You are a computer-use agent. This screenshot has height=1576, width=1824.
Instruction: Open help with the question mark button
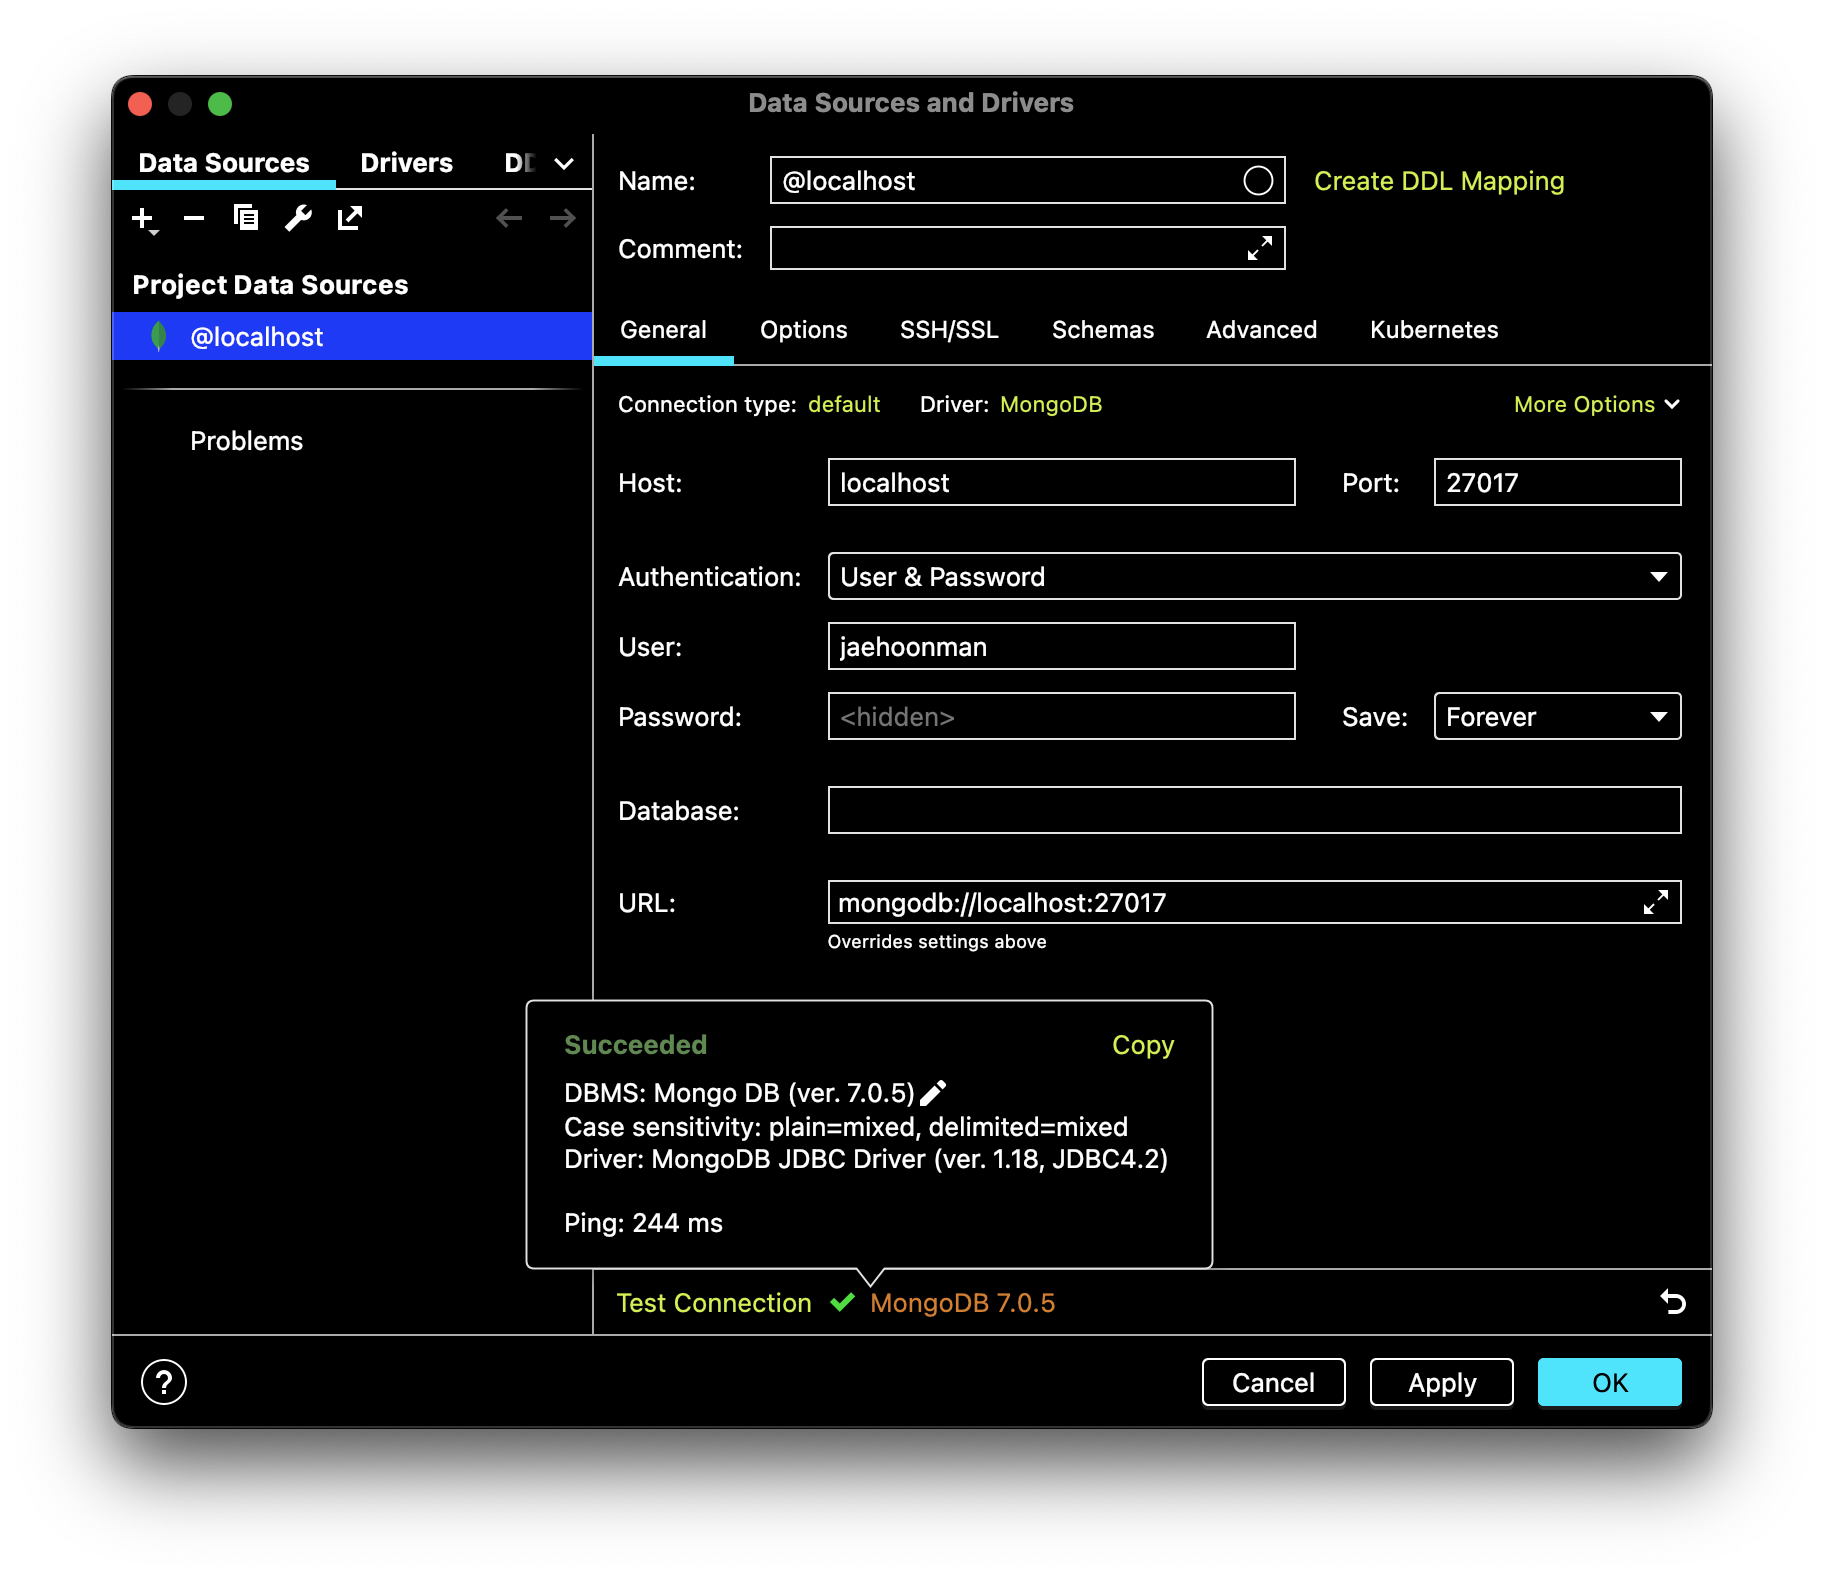164,1382
